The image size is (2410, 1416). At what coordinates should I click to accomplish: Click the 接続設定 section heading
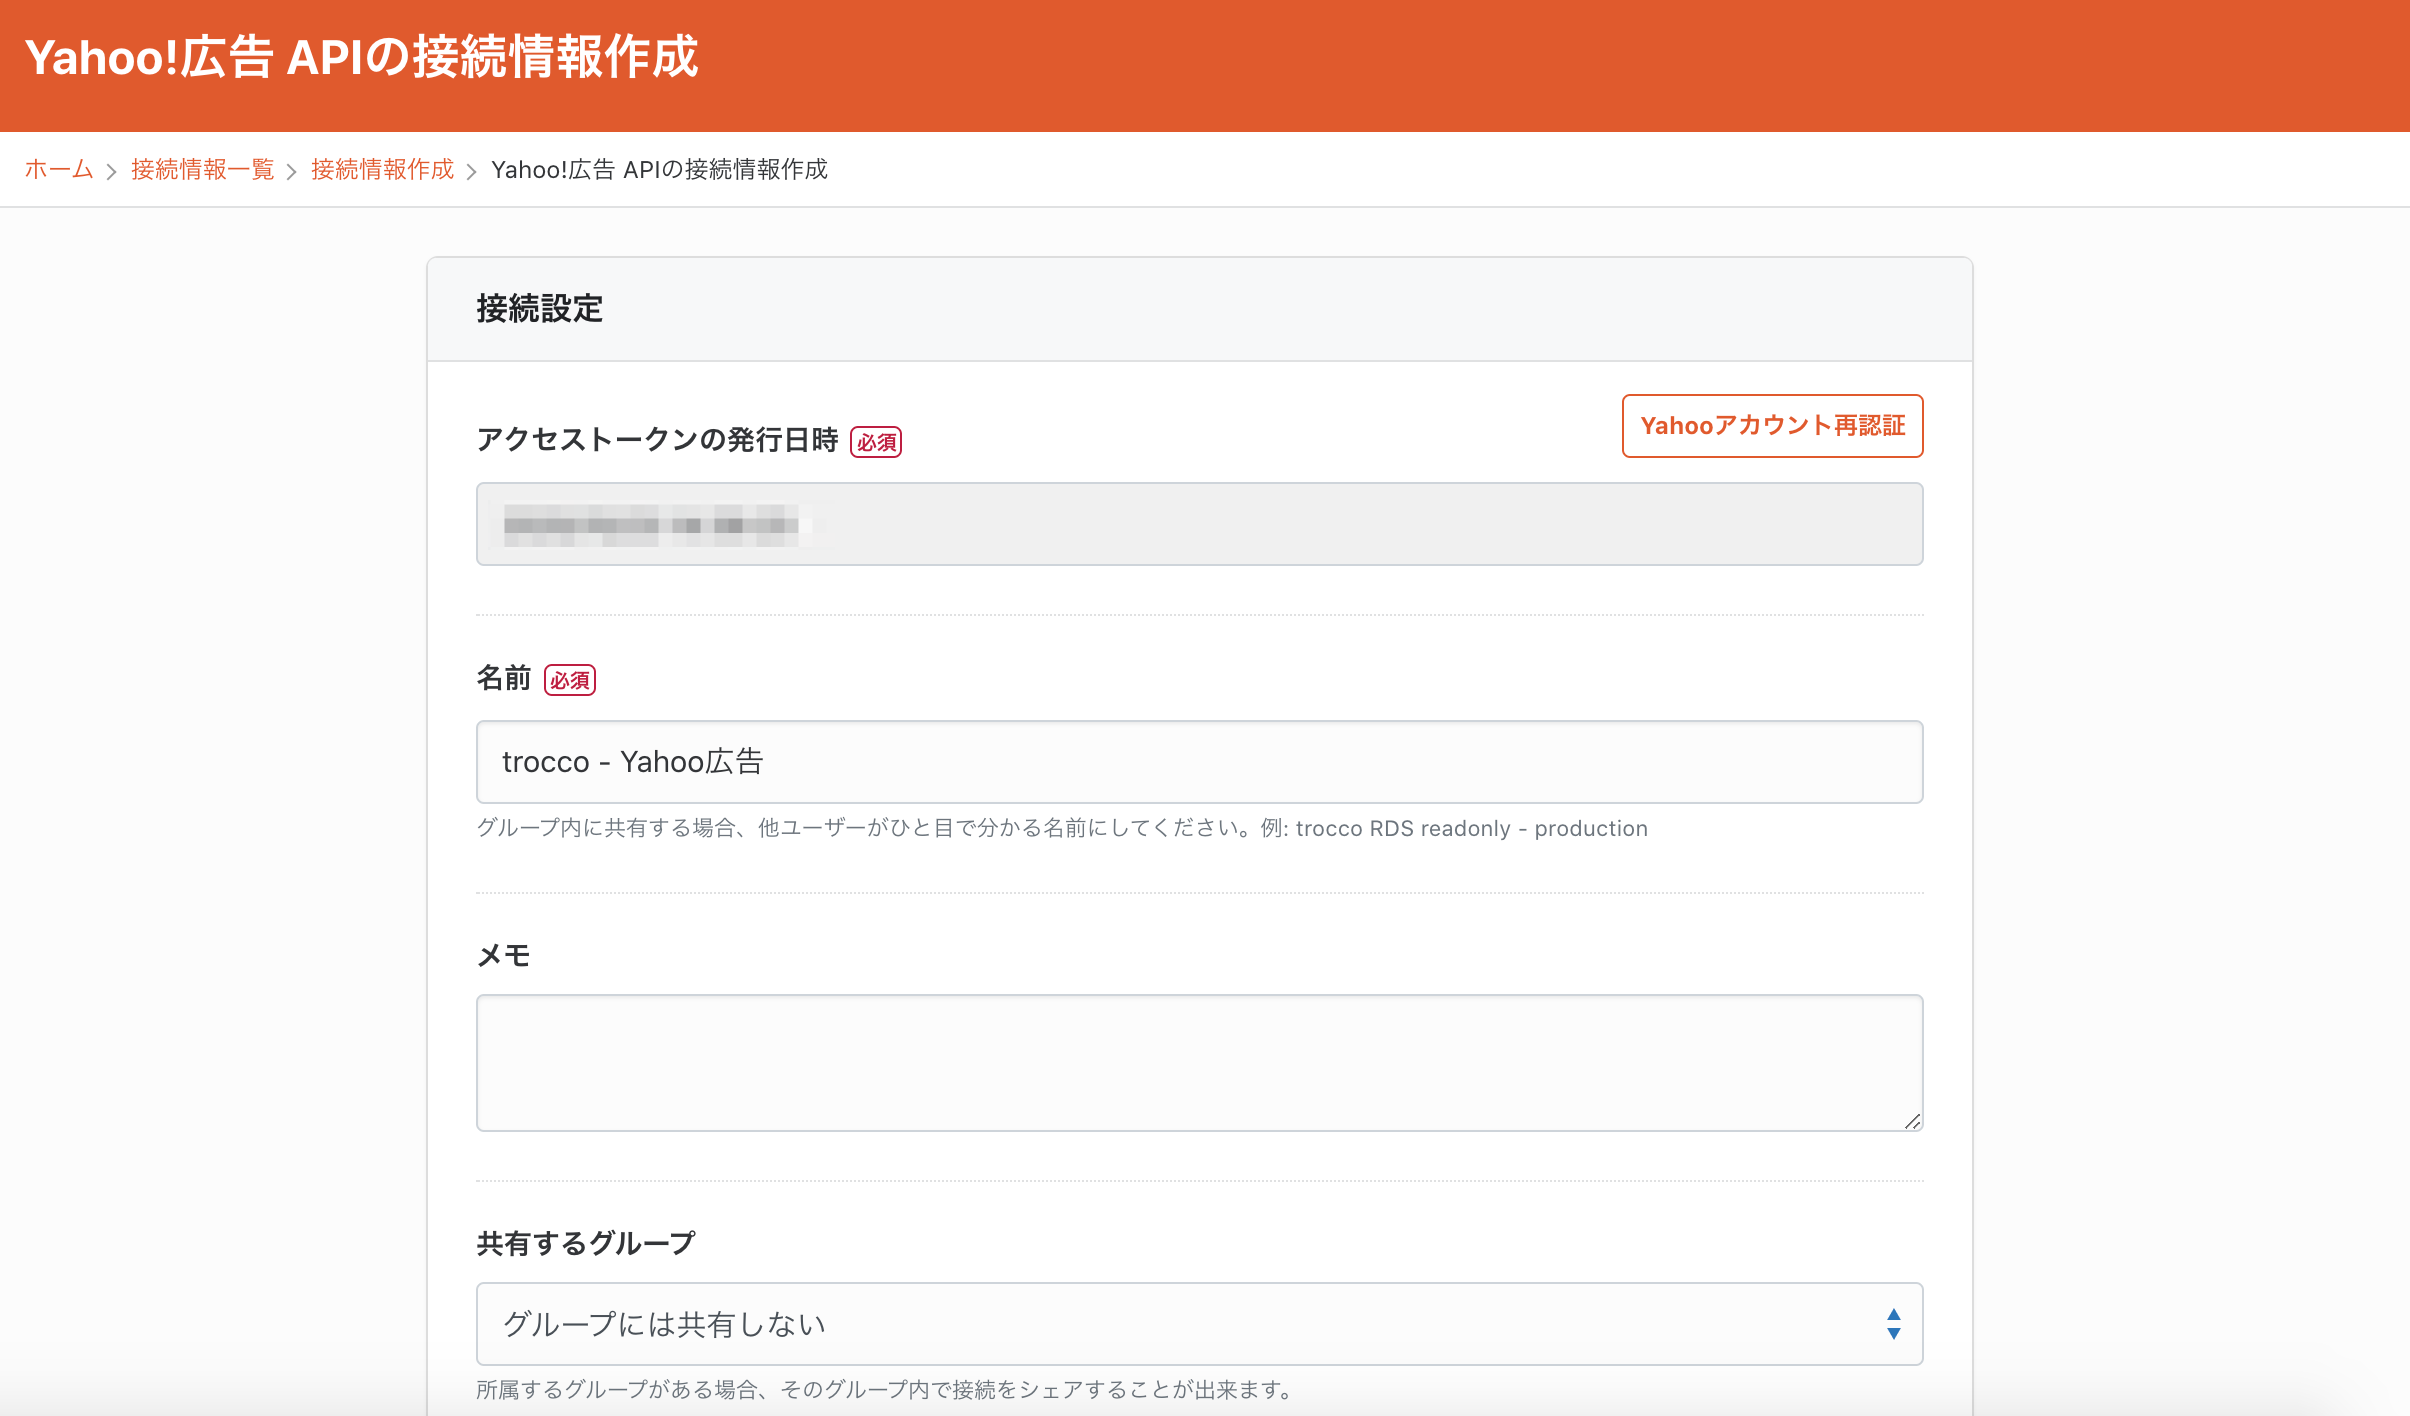[x=540, y=309]
